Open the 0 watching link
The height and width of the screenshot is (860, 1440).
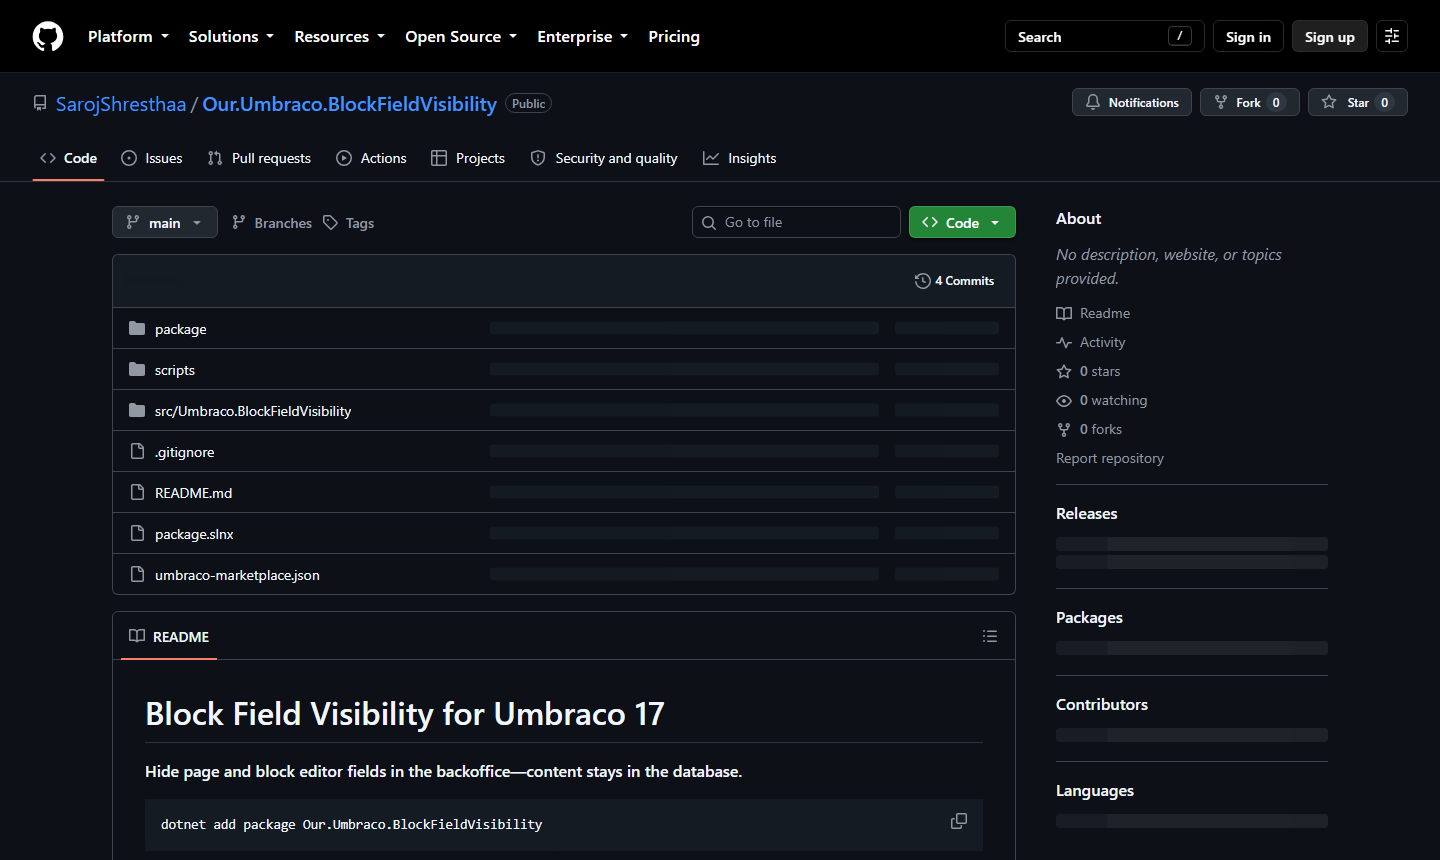click(1102, 400)
